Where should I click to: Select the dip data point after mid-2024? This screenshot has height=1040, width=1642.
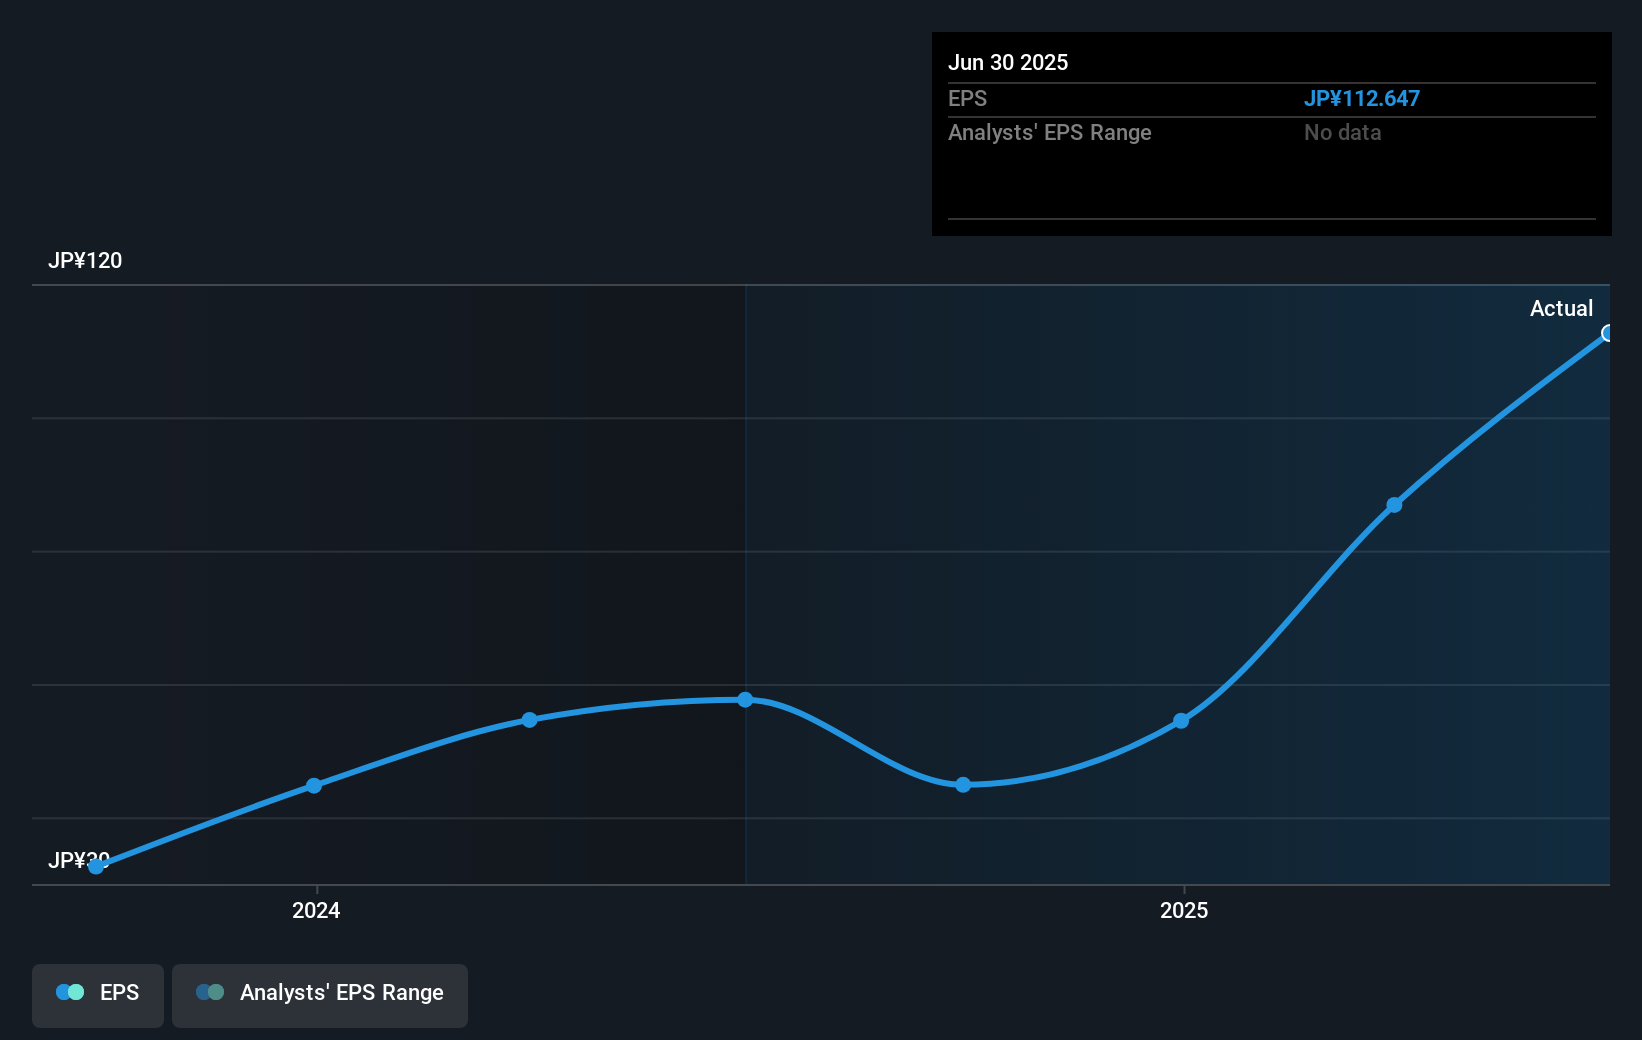pos(962,784)
